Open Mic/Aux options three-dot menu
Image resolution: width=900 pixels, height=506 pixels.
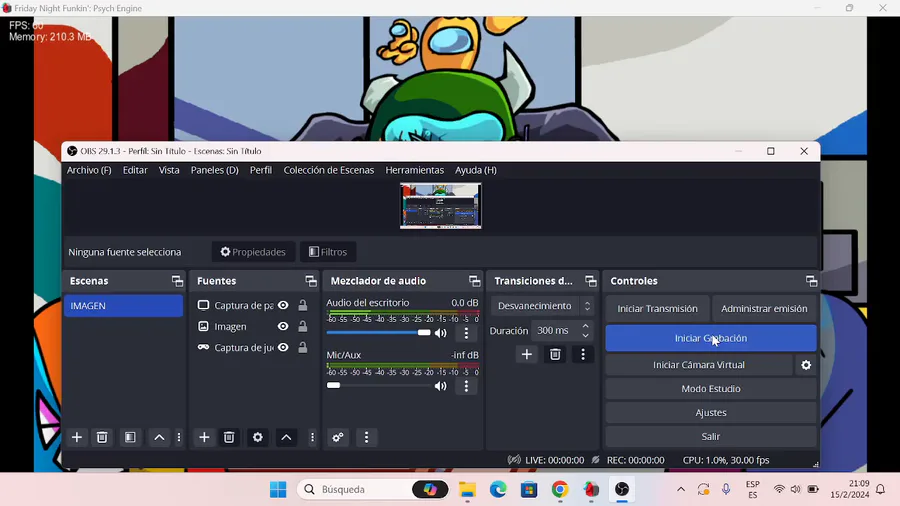(466, 386)
